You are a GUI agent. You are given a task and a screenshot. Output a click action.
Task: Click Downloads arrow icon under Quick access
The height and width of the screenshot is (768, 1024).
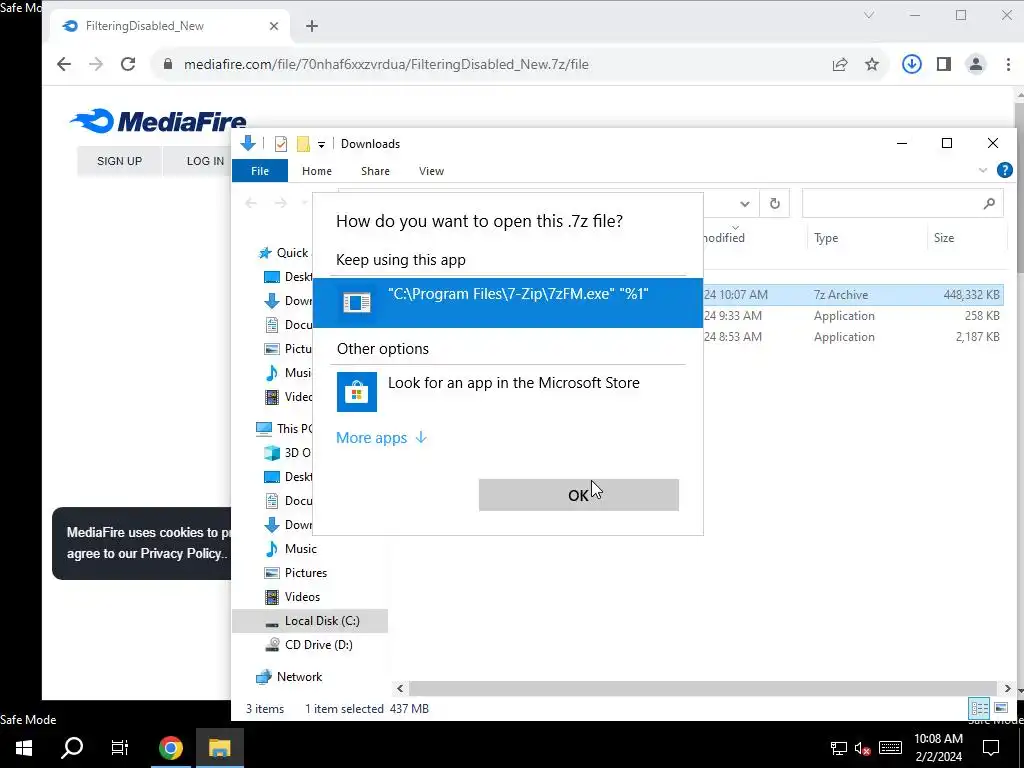pyautogui.click(x=272, y=301)
